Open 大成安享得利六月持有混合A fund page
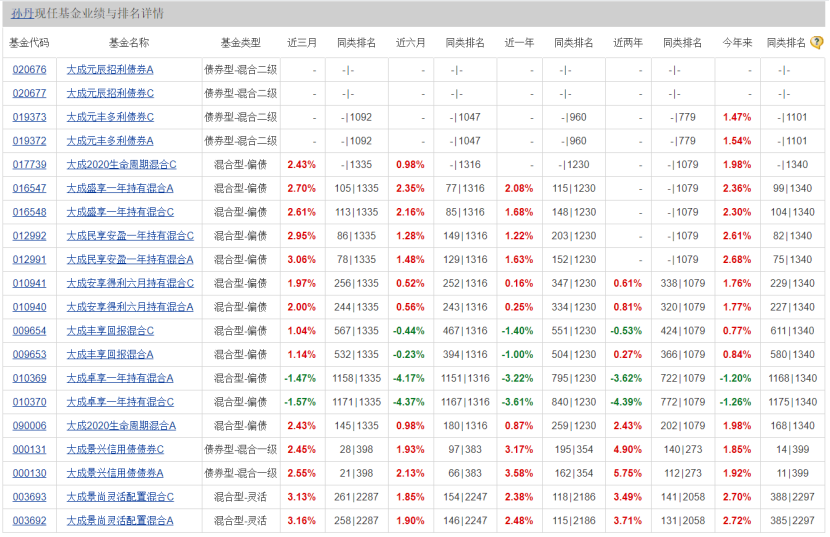The image size is (830, 537). (130, 307)
